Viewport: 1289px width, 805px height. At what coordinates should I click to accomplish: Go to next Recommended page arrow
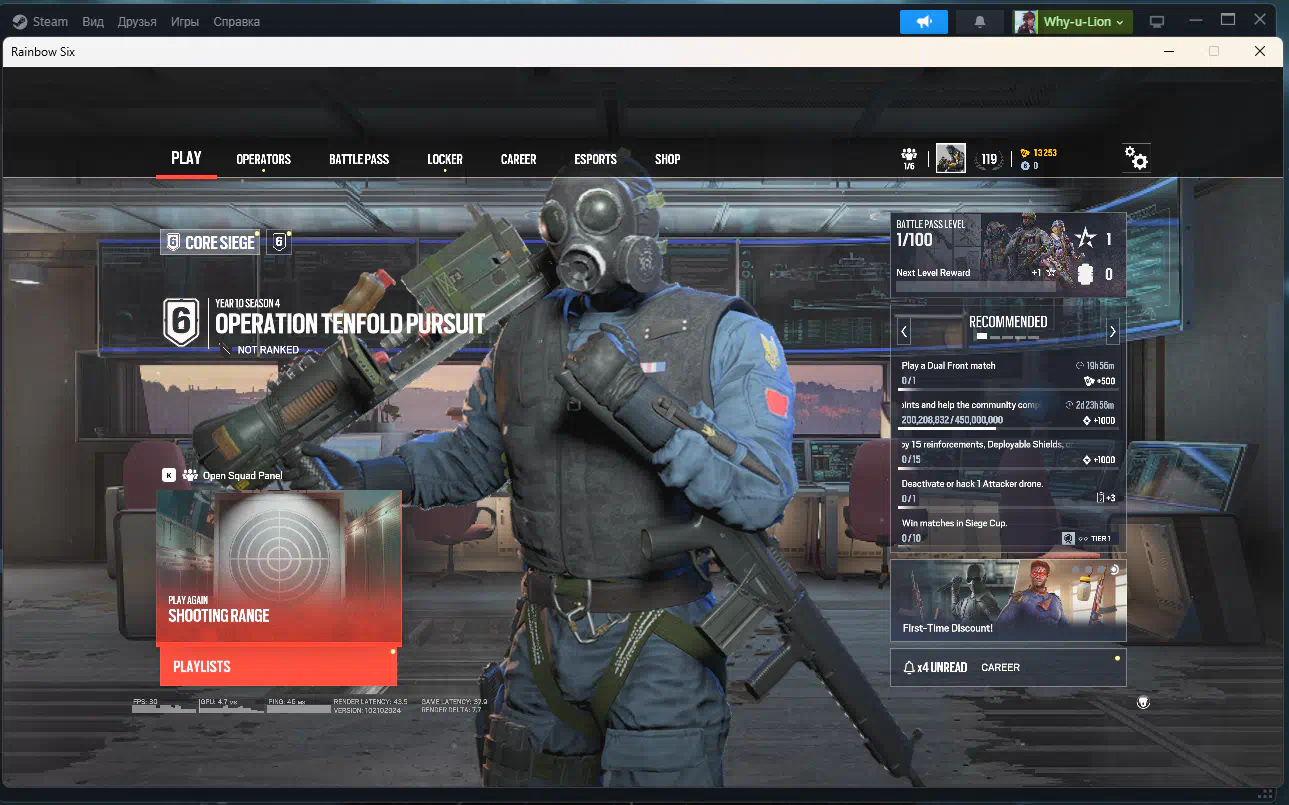pos(1112,331)
